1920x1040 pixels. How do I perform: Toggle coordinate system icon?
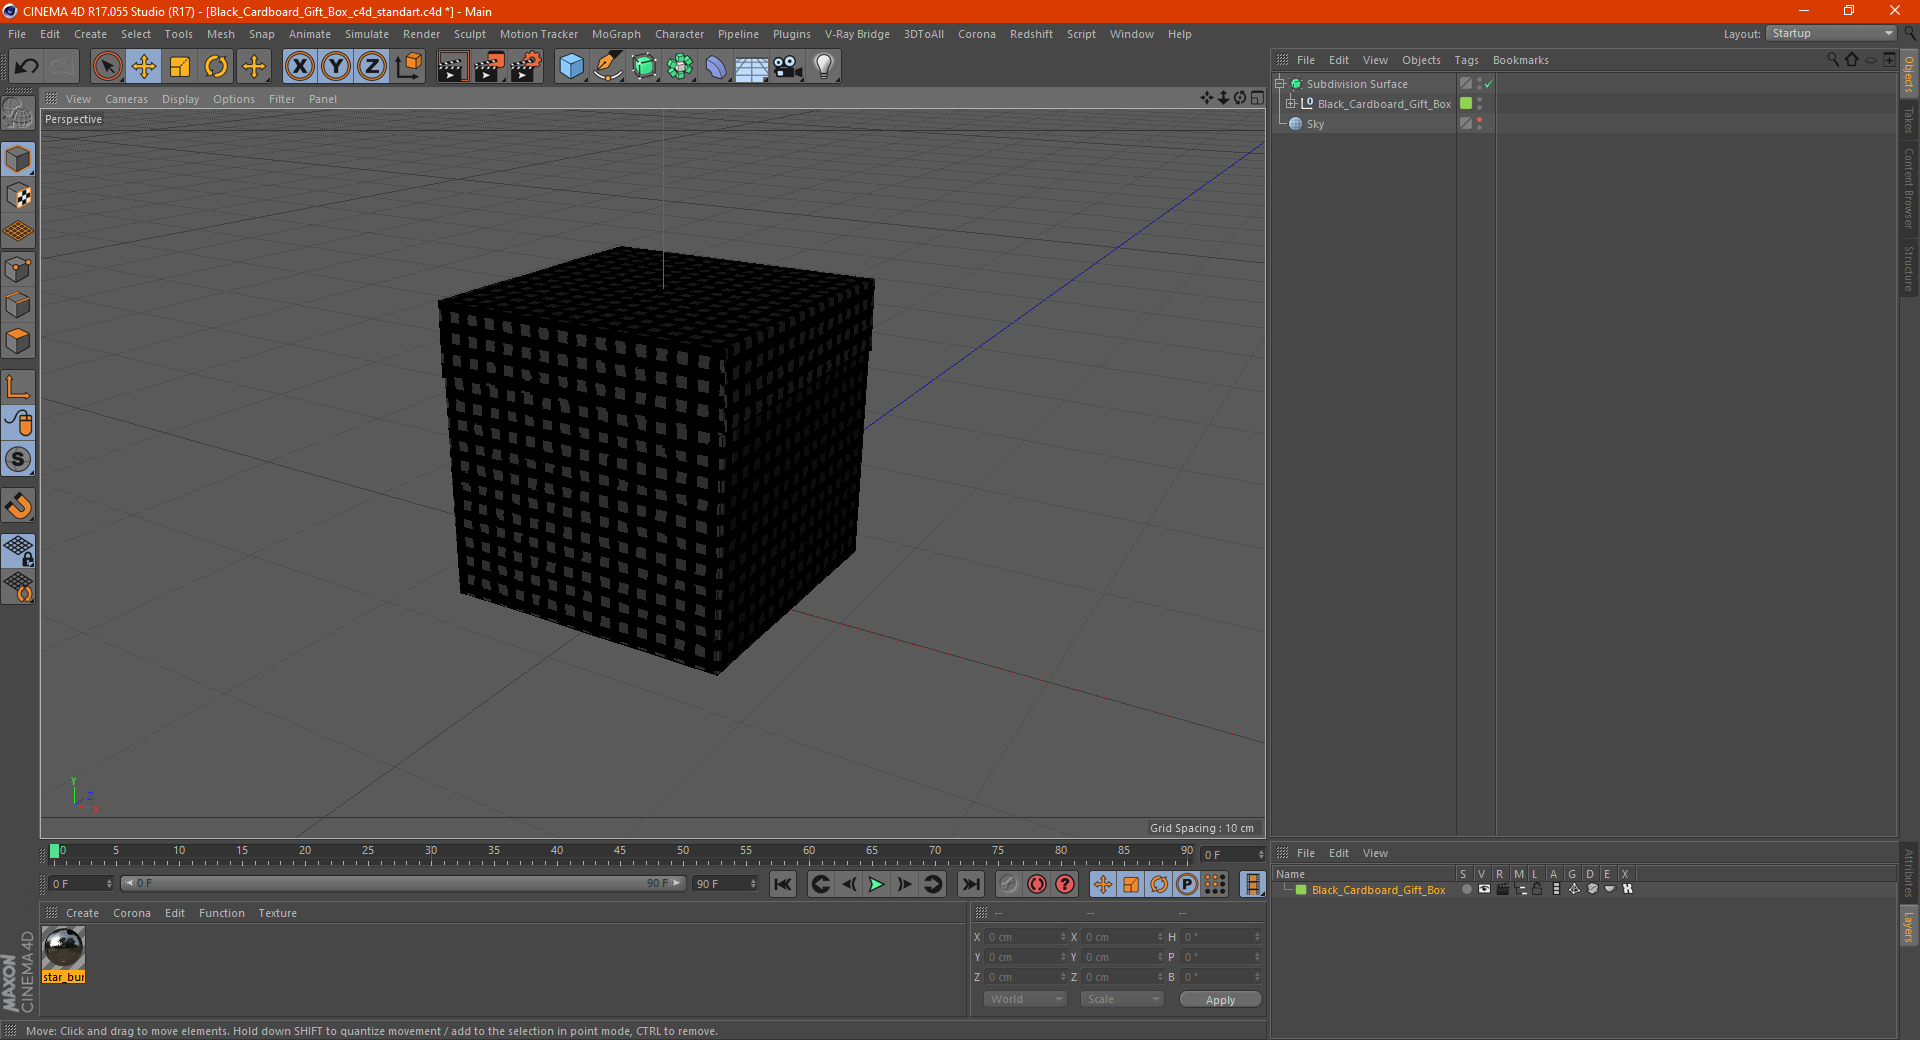[408, 67]
